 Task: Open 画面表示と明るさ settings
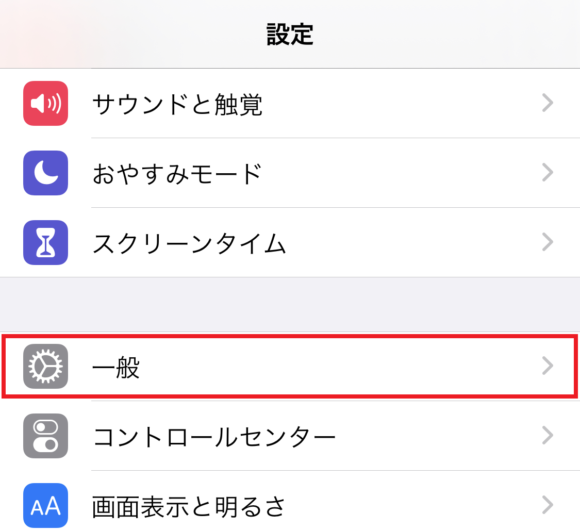[290, 505]
